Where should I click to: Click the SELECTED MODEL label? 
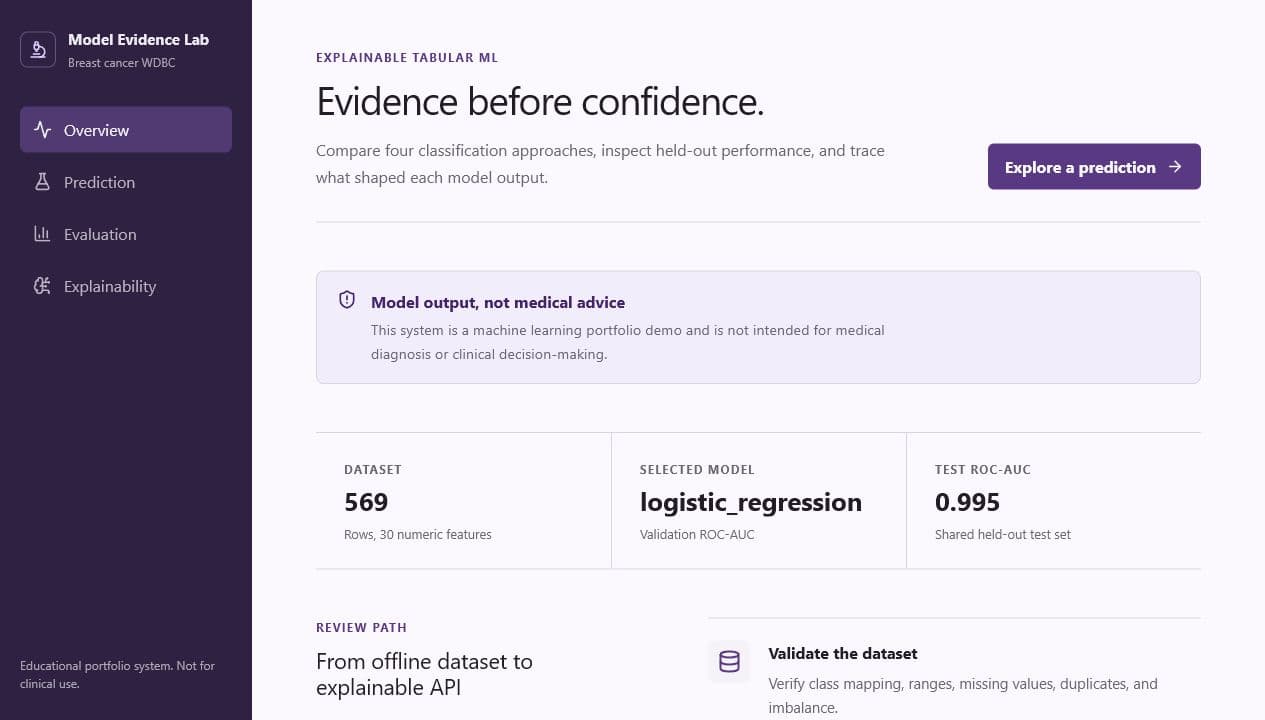pos(697,470)
